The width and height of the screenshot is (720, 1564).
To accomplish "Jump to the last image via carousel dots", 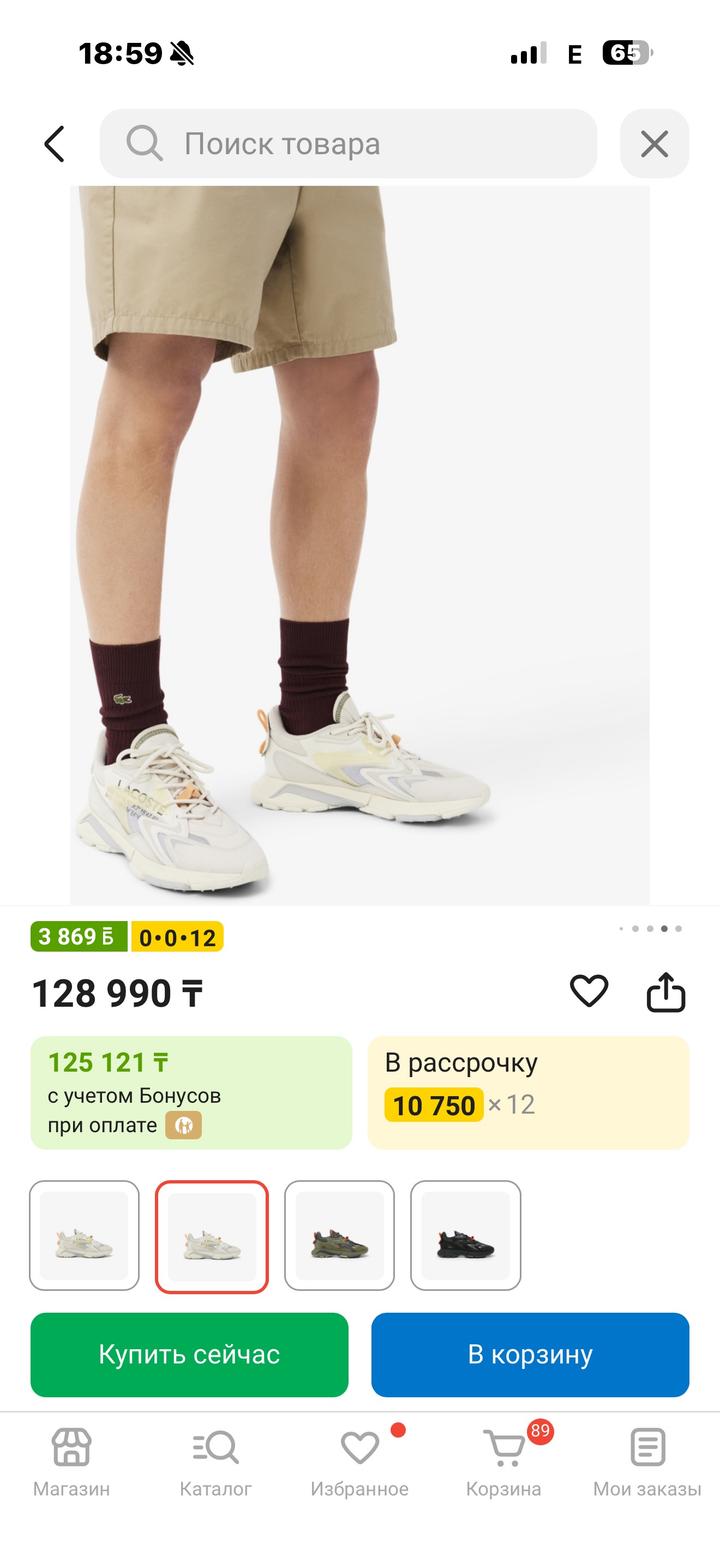I will (679, 928).
